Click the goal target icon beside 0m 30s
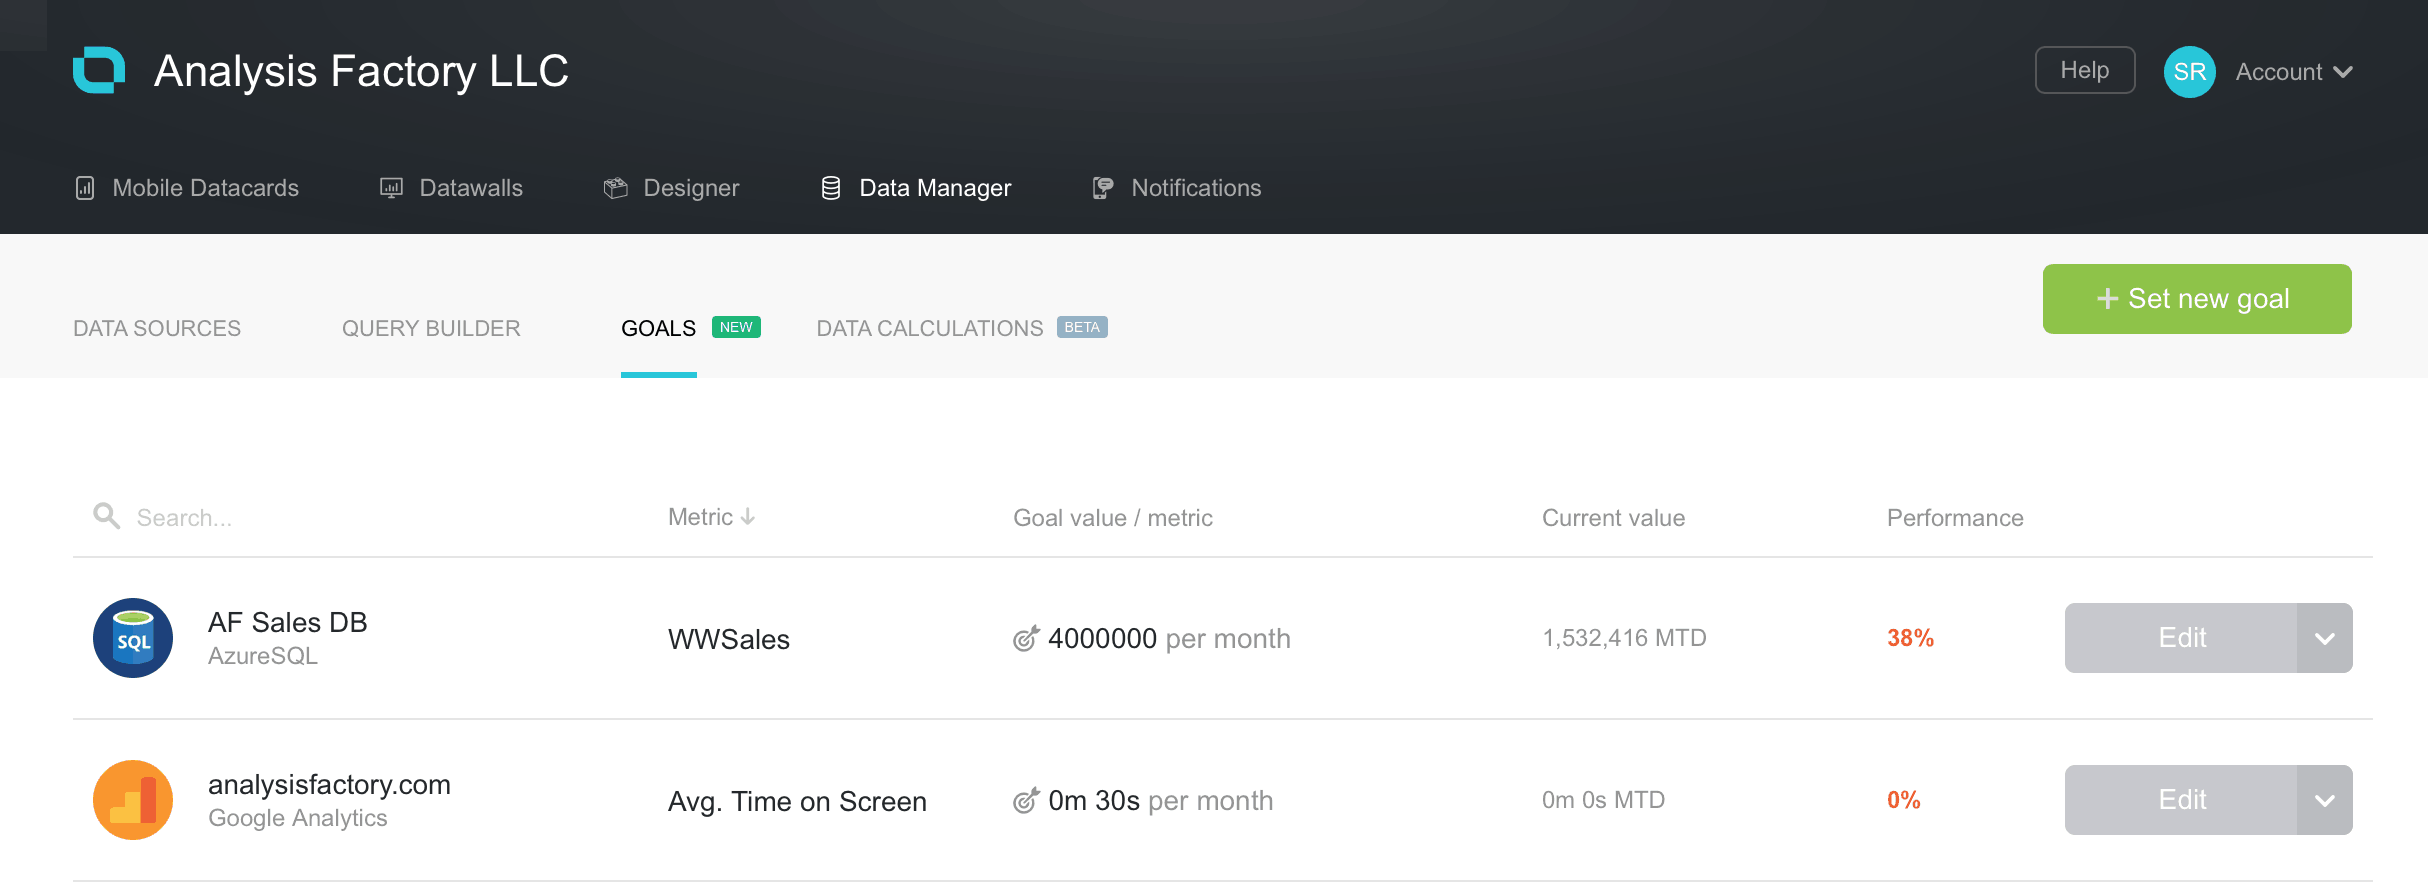 1025,800
